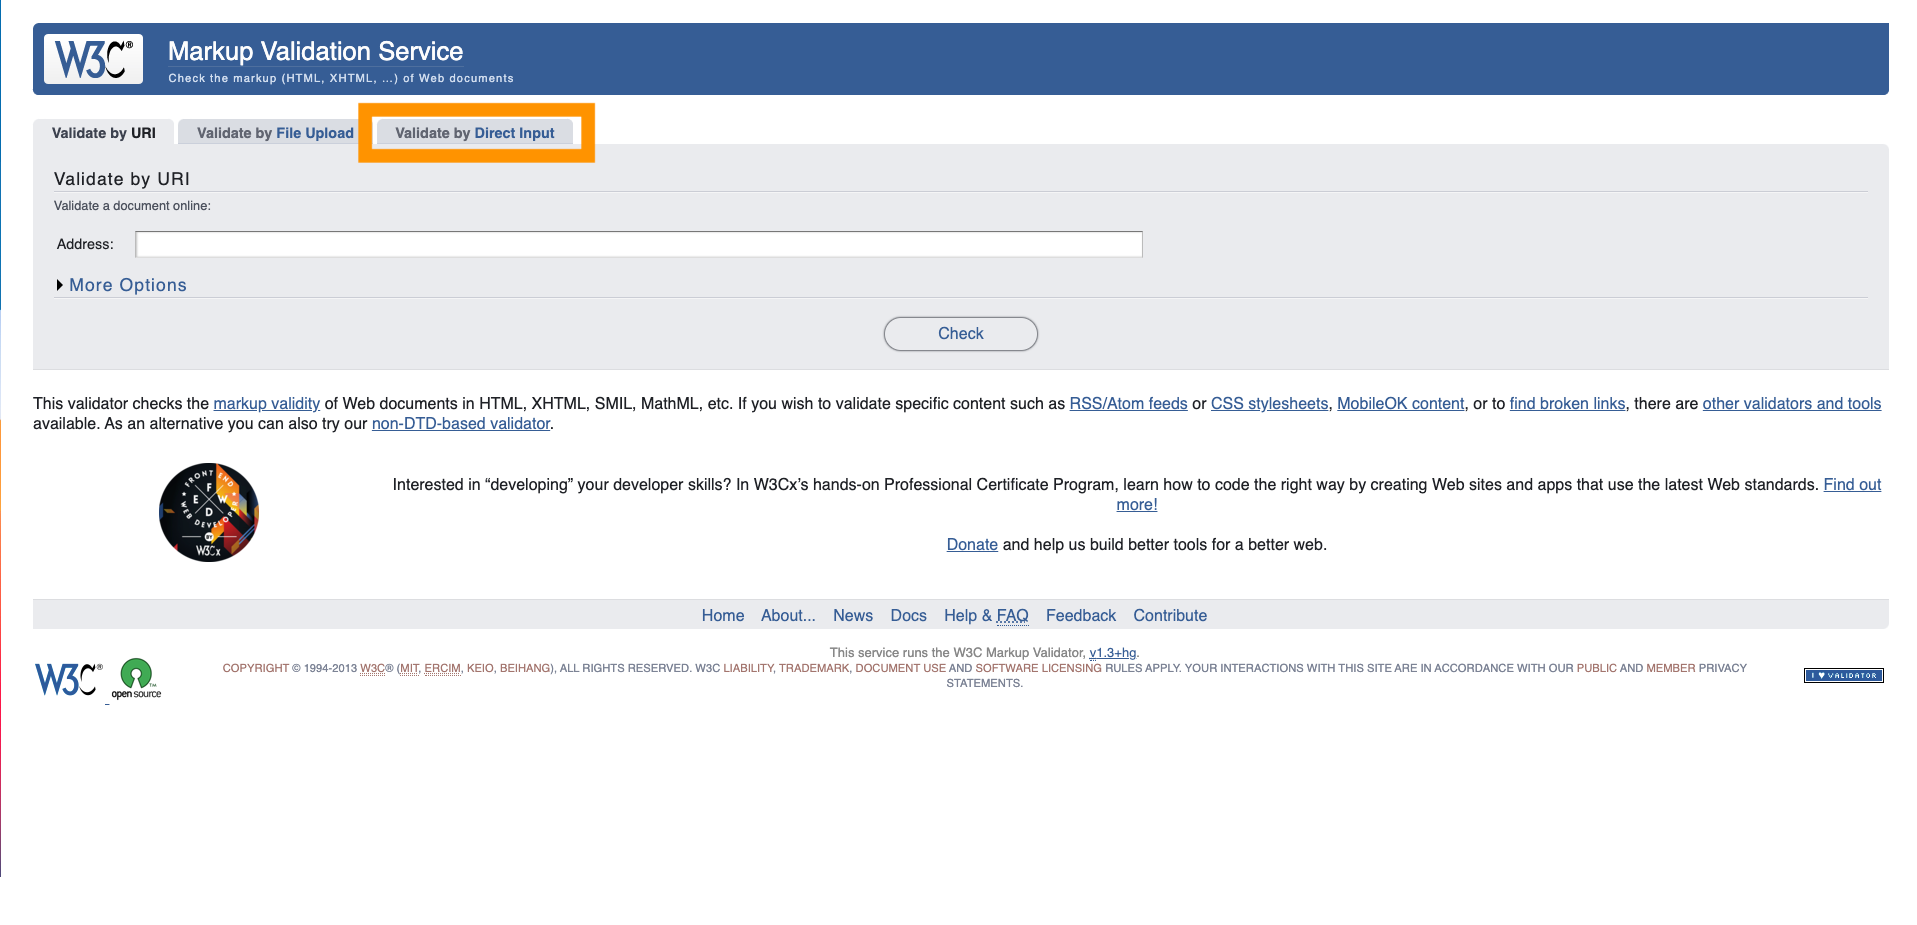This screenshot has height=925, width=1917.
Task: Open the KEIO link in copyright notice
Action: tap(480, 668)
